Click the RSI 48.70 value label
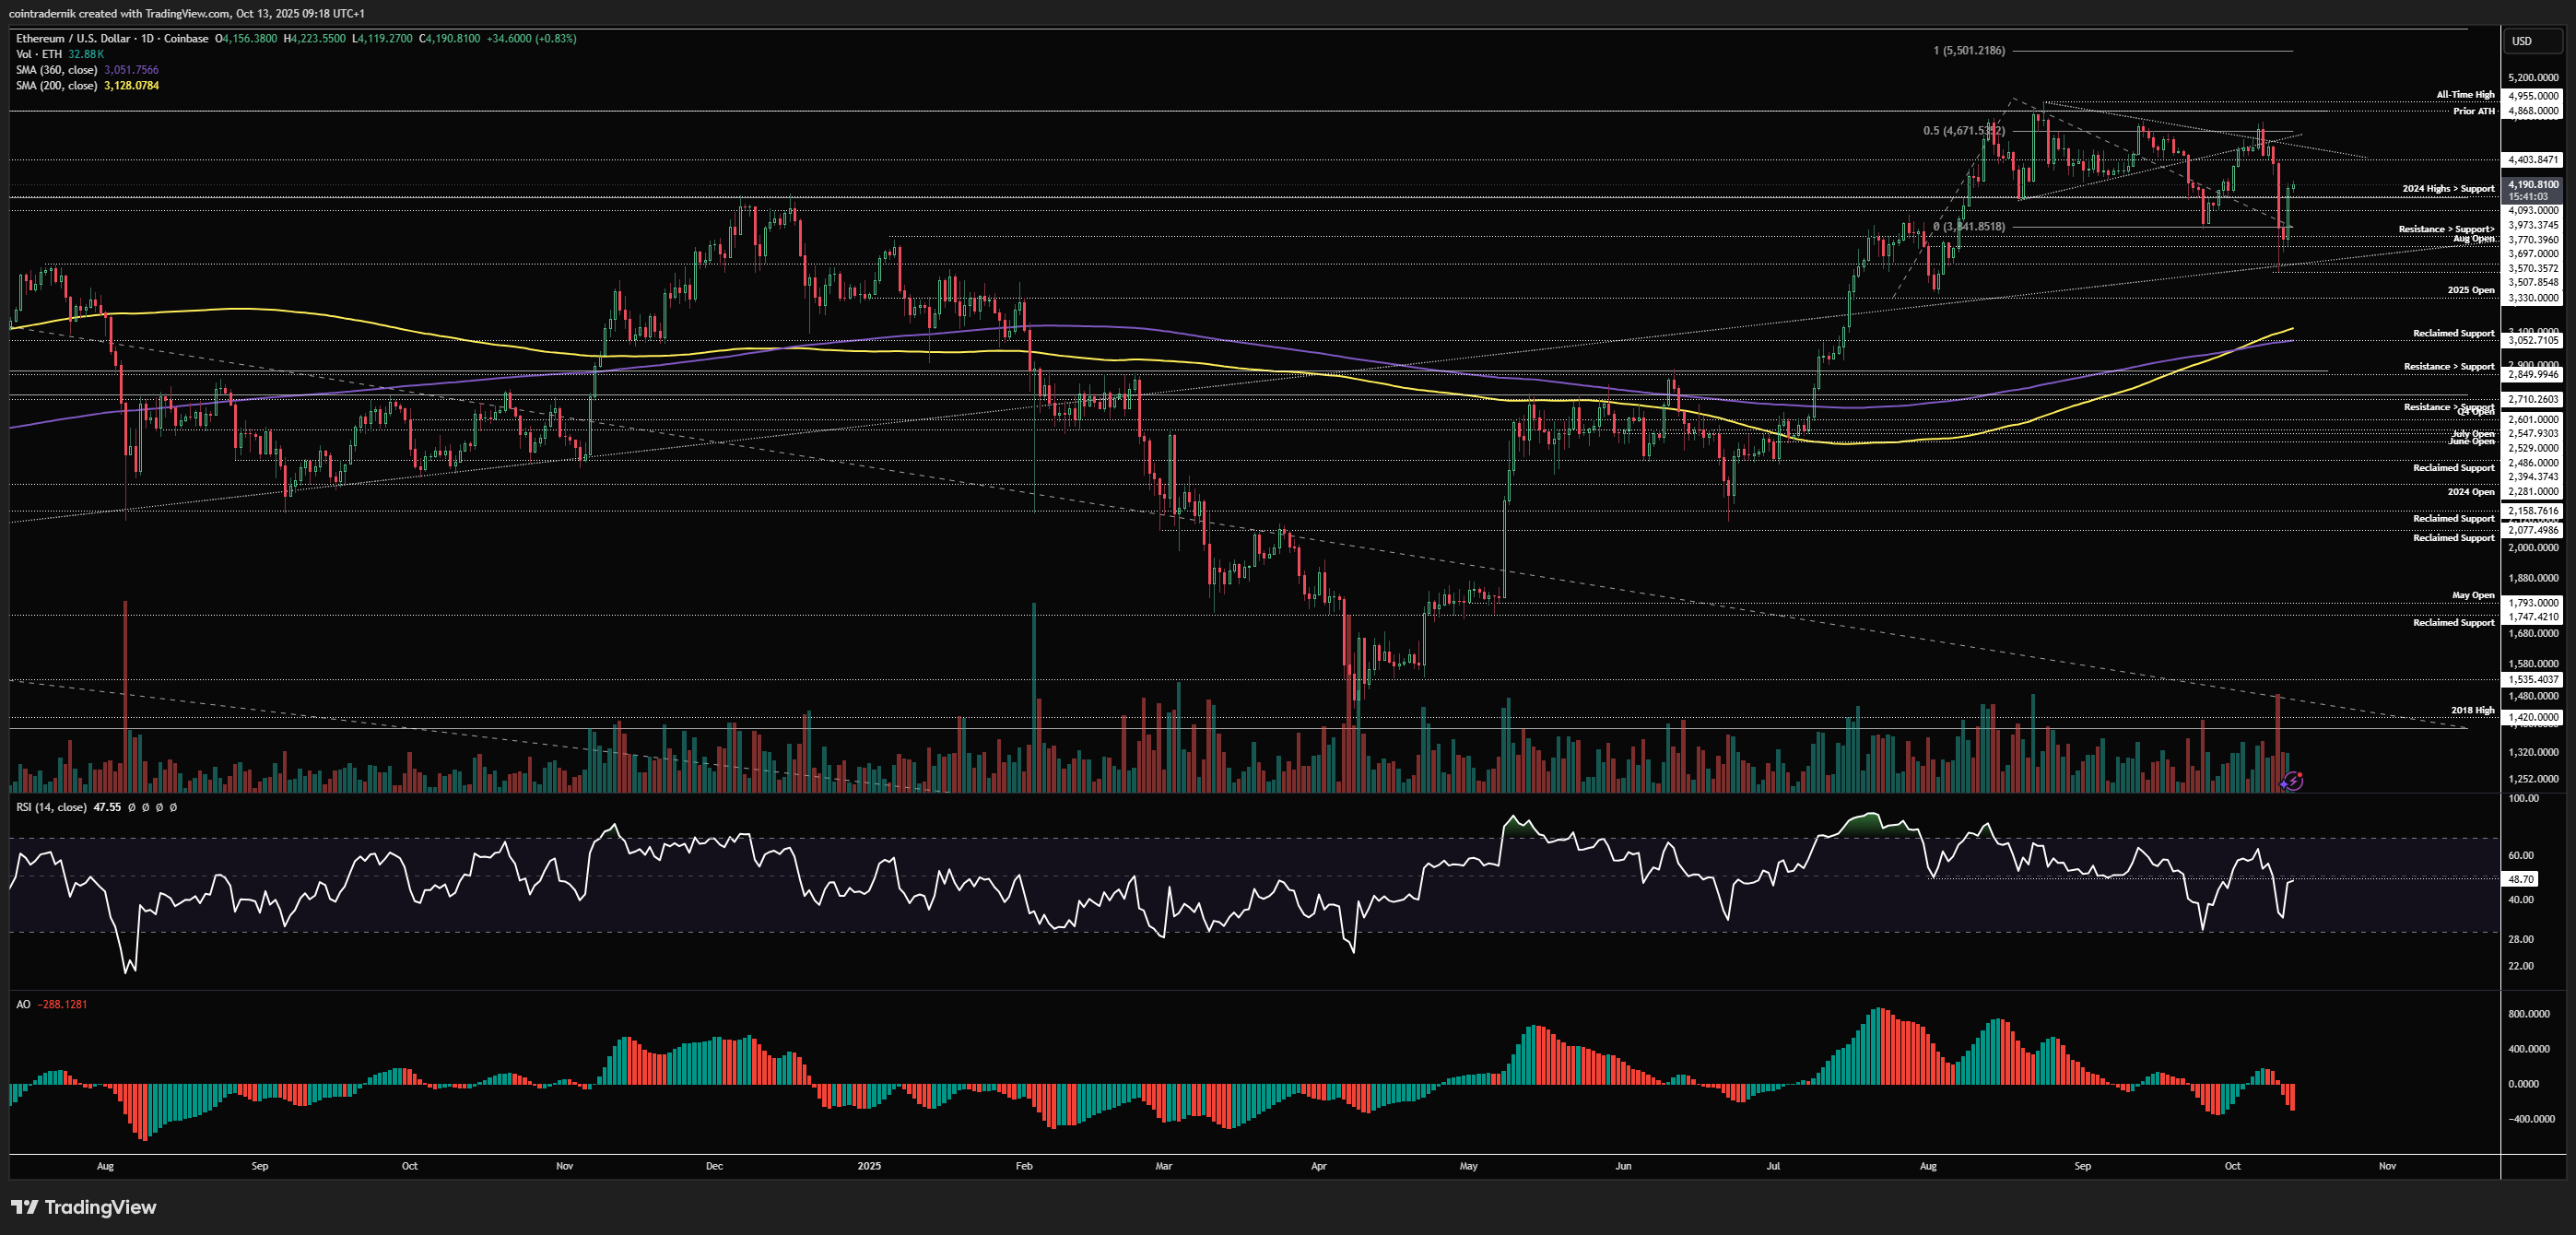2576x1235 pixels. point(2521,879)
